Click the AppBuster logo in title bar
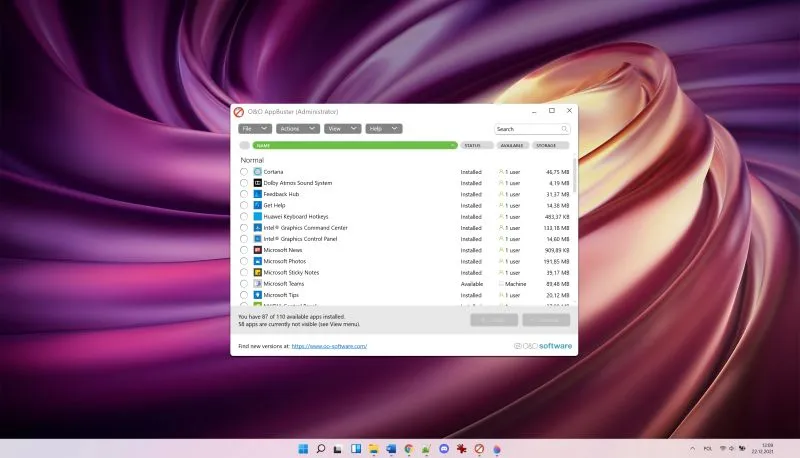Screen dimensions: 800x458 coord(238,112)
